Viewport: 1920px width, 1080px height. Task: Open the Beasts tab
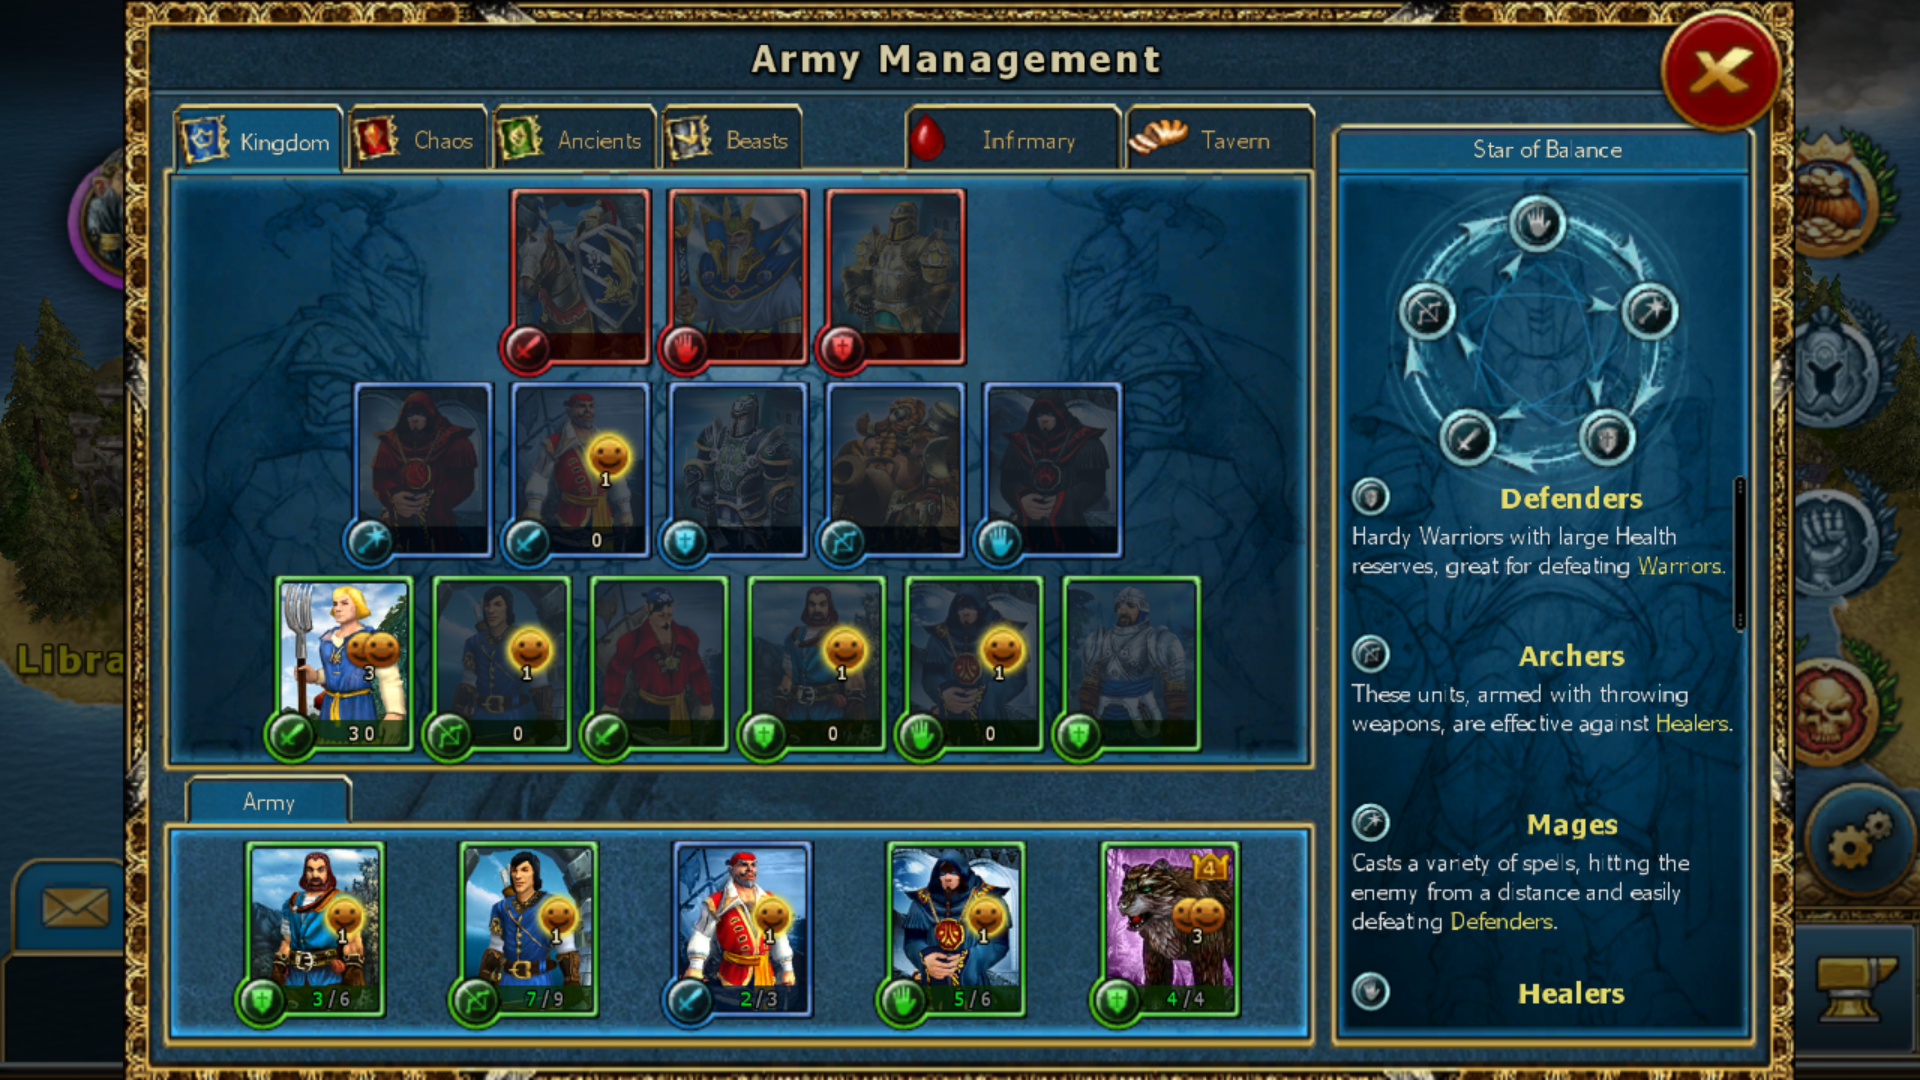[x=732, y=139]
